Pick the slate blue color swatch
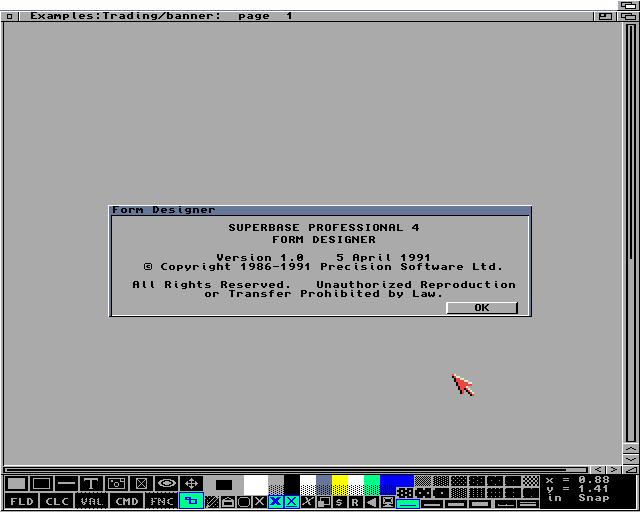The image size is (640, 512). [x=324, y=485]
